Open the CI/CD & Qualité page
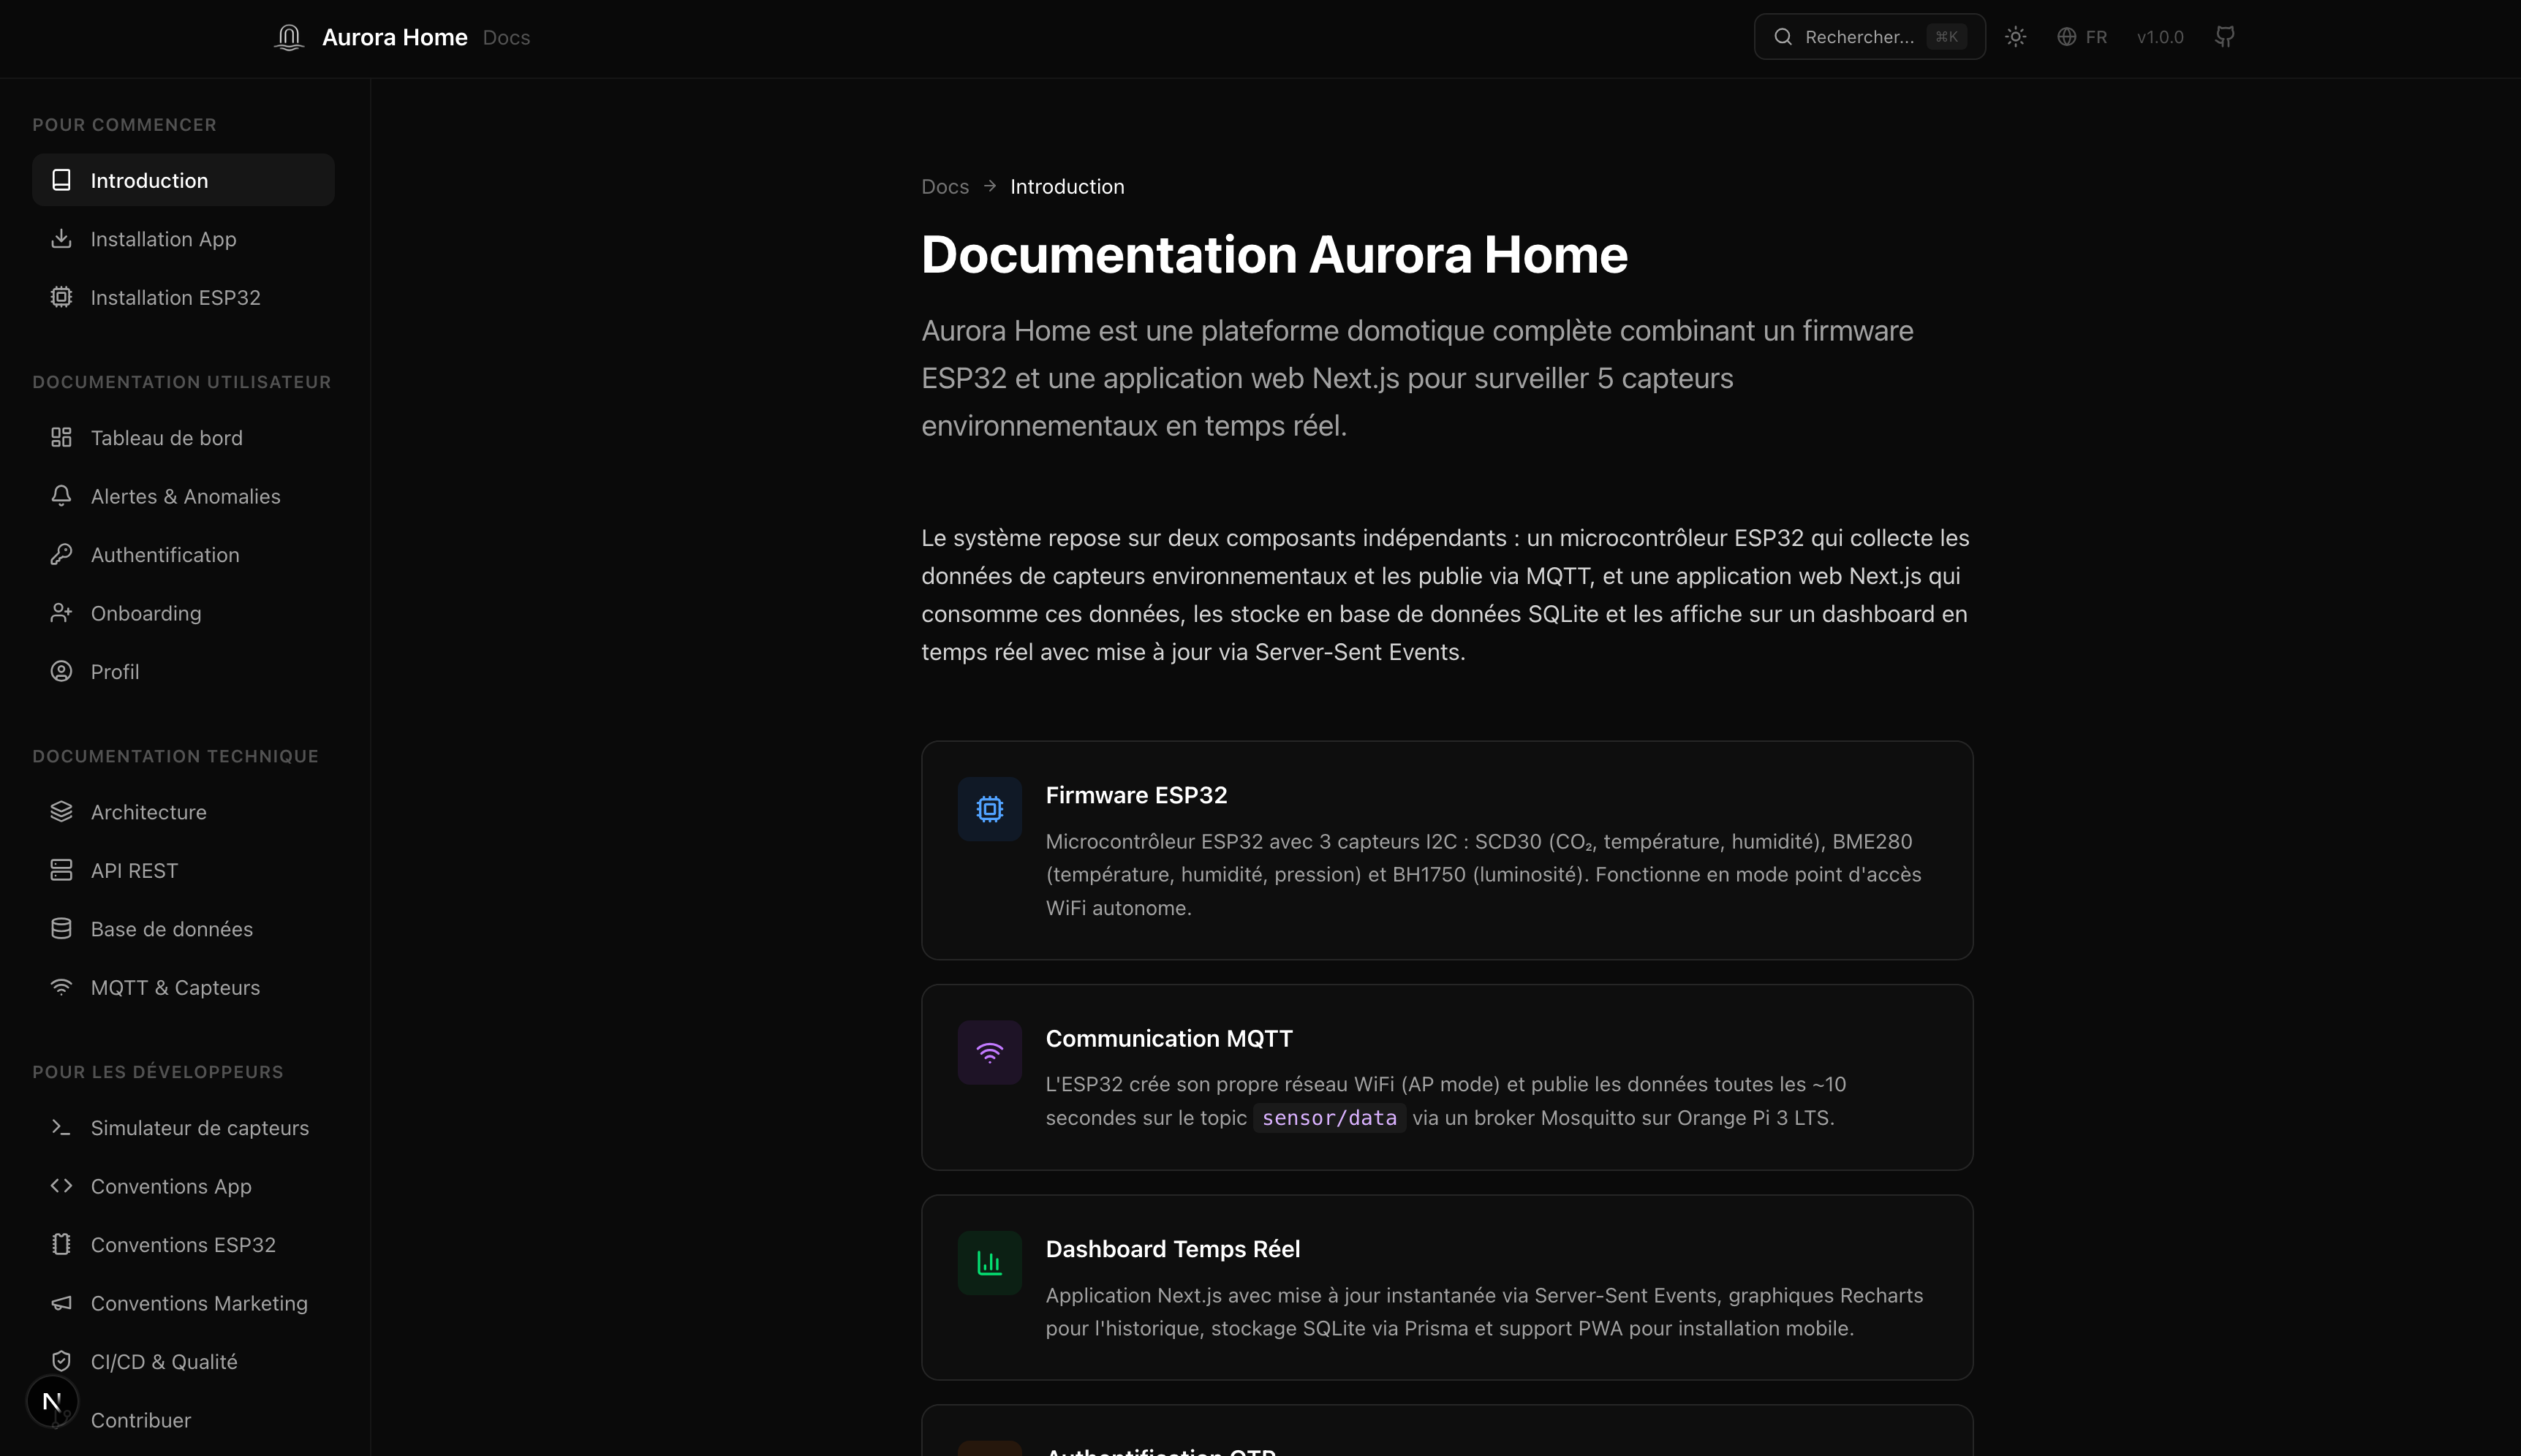Image resolution: width=2521 pixels, height=1456 pixels. 183,1361
